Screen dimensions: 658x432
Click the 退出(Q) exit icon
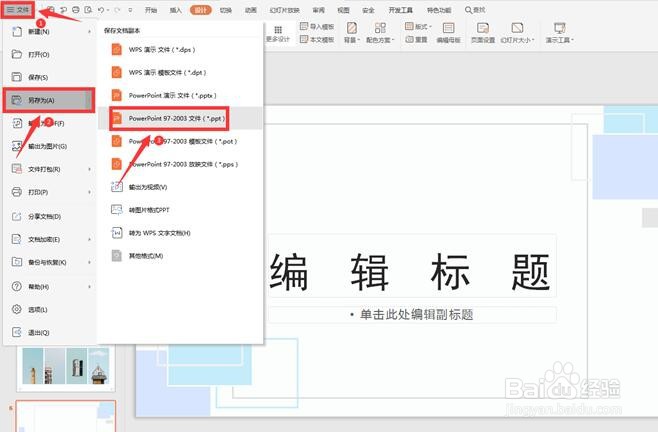click(17, 333)
